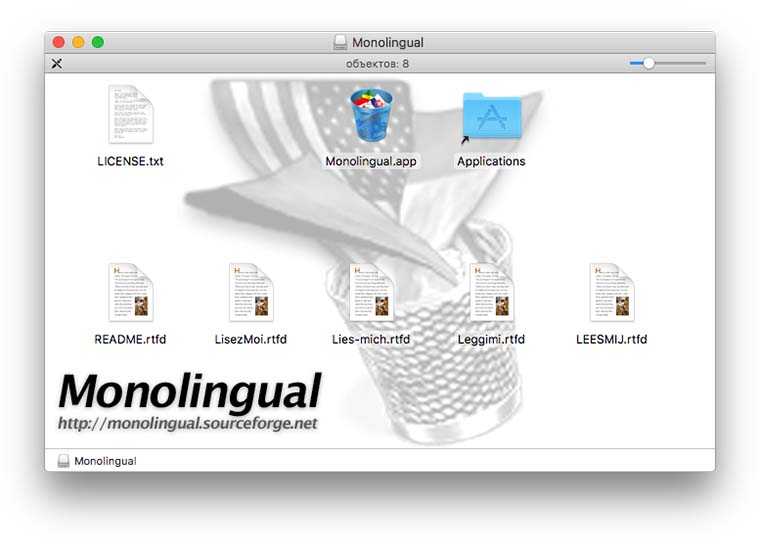Select the LEESMIJ.rtfd document icon
Image resolution: width=760 pixels, height=550 pixels.
pyautogui.click(x=612, y=292)
